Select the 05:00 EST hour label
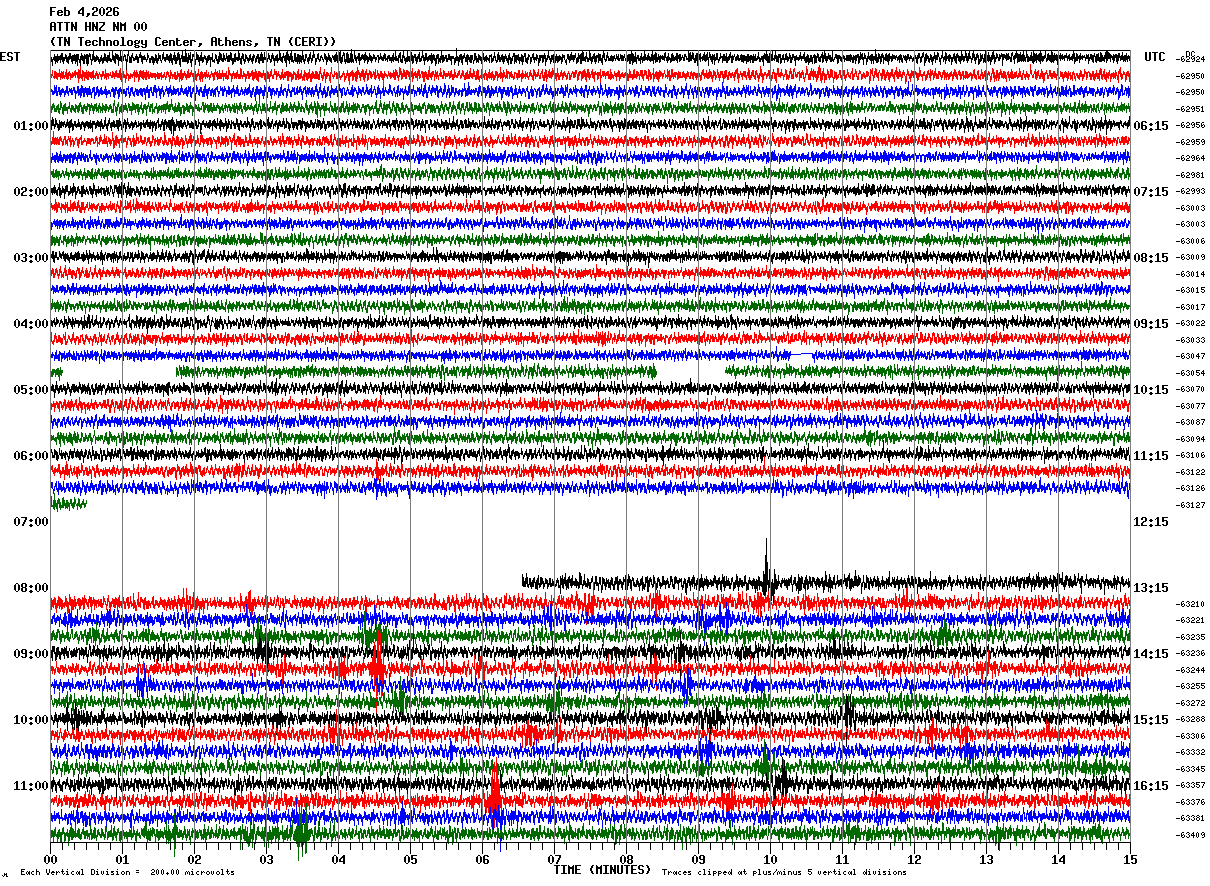1210x886 pixels. [31, 390]
